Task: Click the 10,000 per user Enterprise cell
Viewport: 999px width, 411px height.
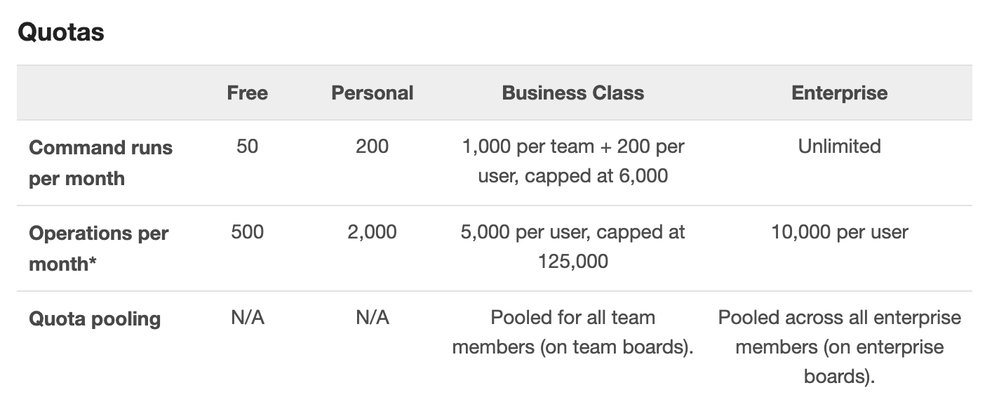Action: pyautogui.click(x=839, y=232)
